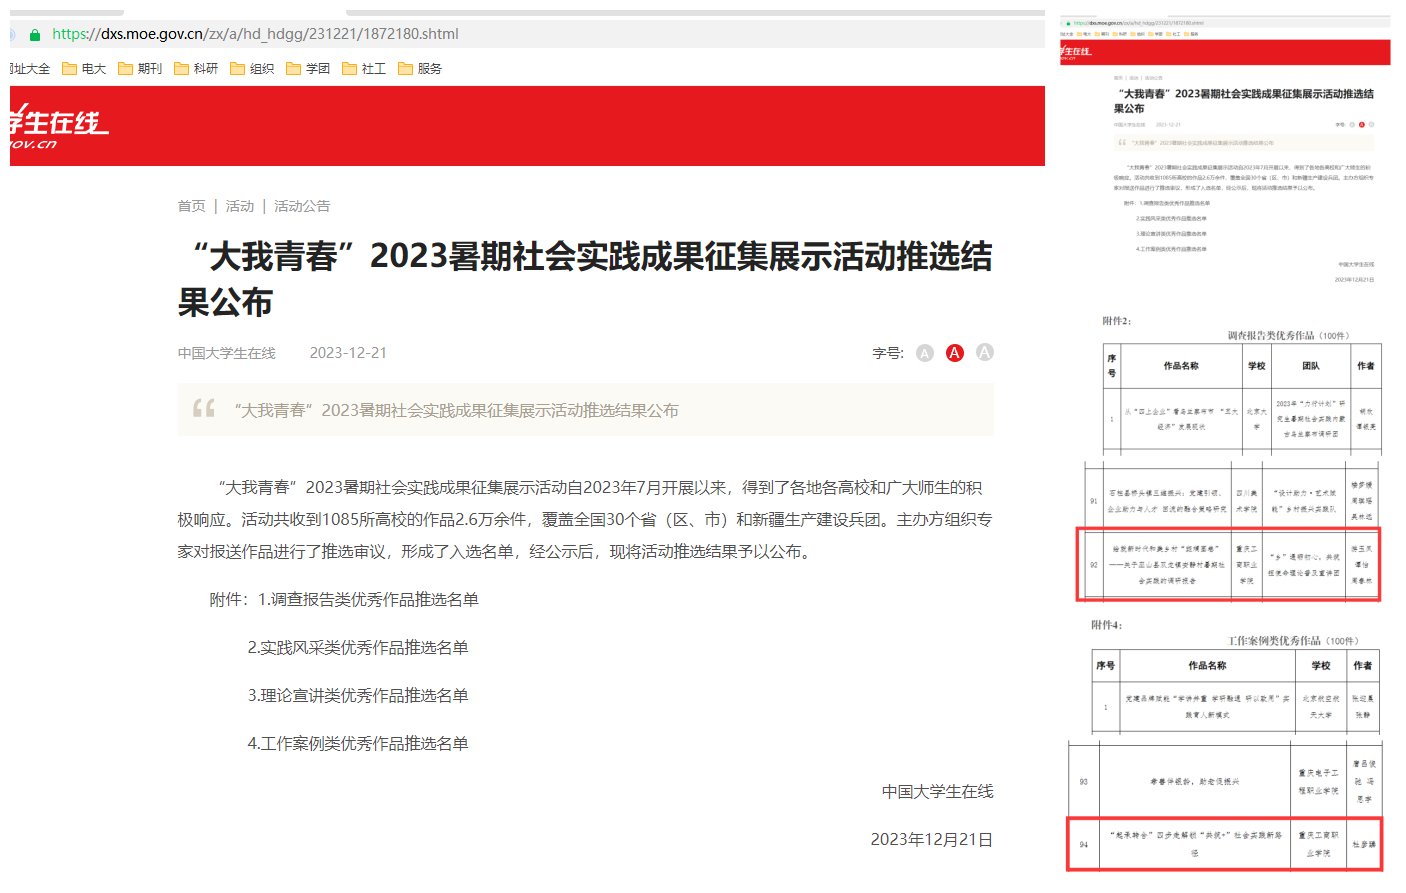Go to 活动 in the breadcrumb

click(x=240, y=206)
